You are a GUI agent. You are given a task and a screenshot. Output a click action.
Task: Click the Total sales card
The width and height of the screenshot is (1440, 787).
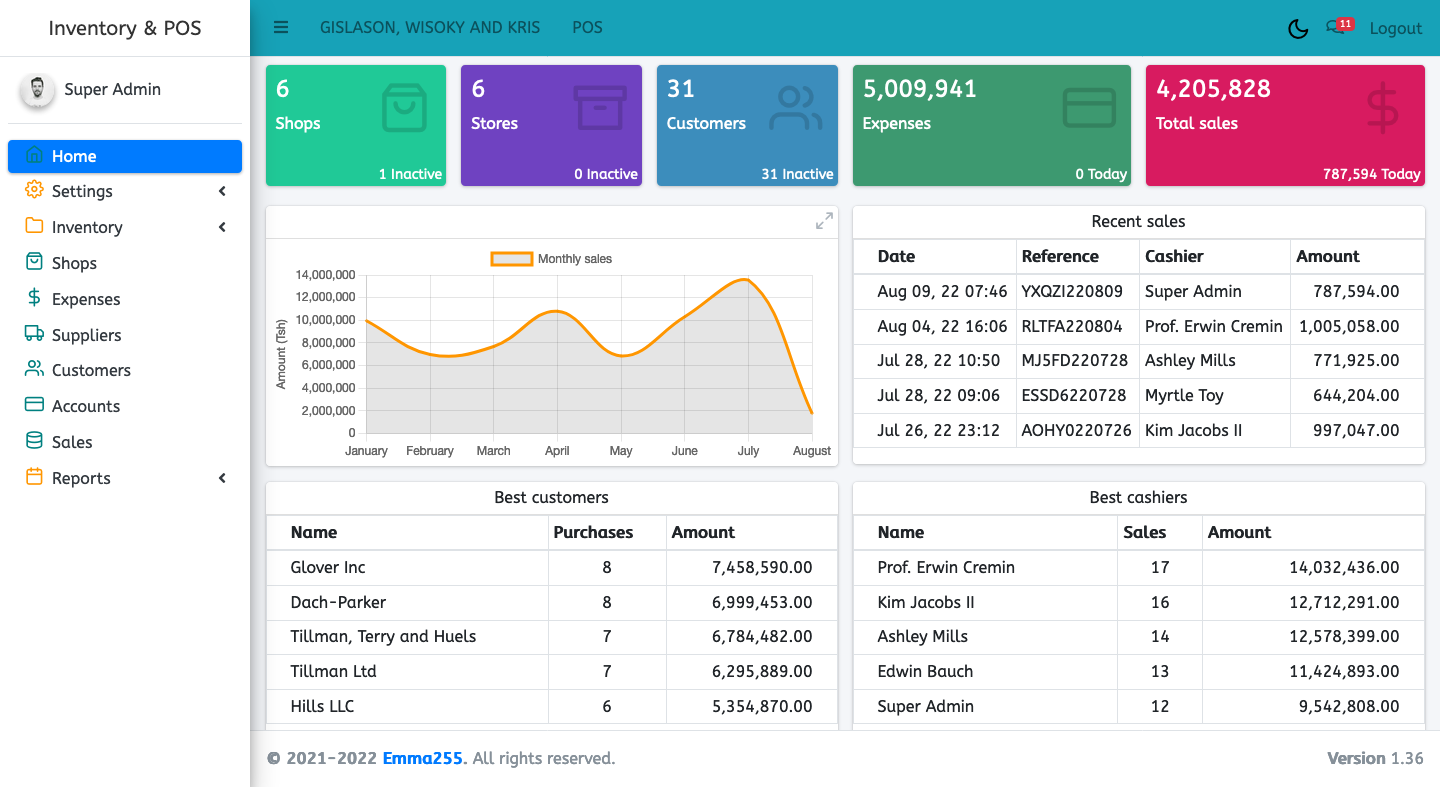pyautogui.click(x=1284, y=125)
